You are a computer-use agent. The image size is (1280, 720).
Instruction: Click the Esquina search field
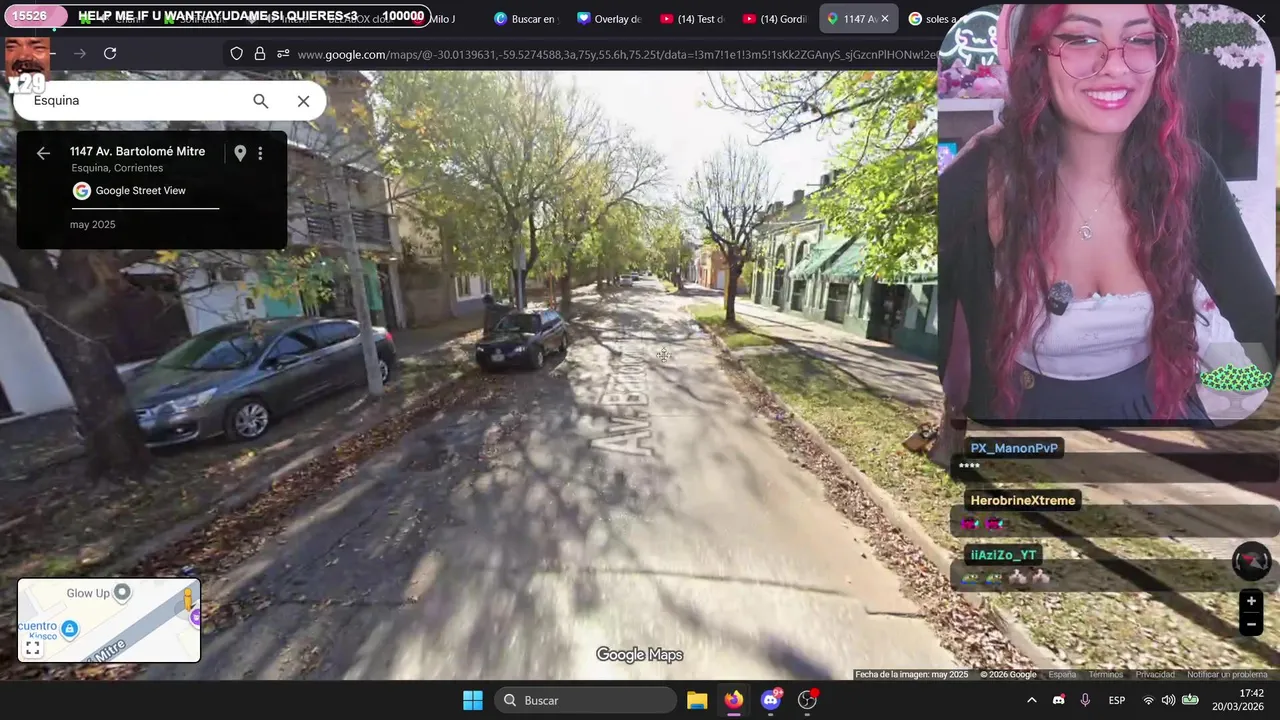click(x=135, y=101)
